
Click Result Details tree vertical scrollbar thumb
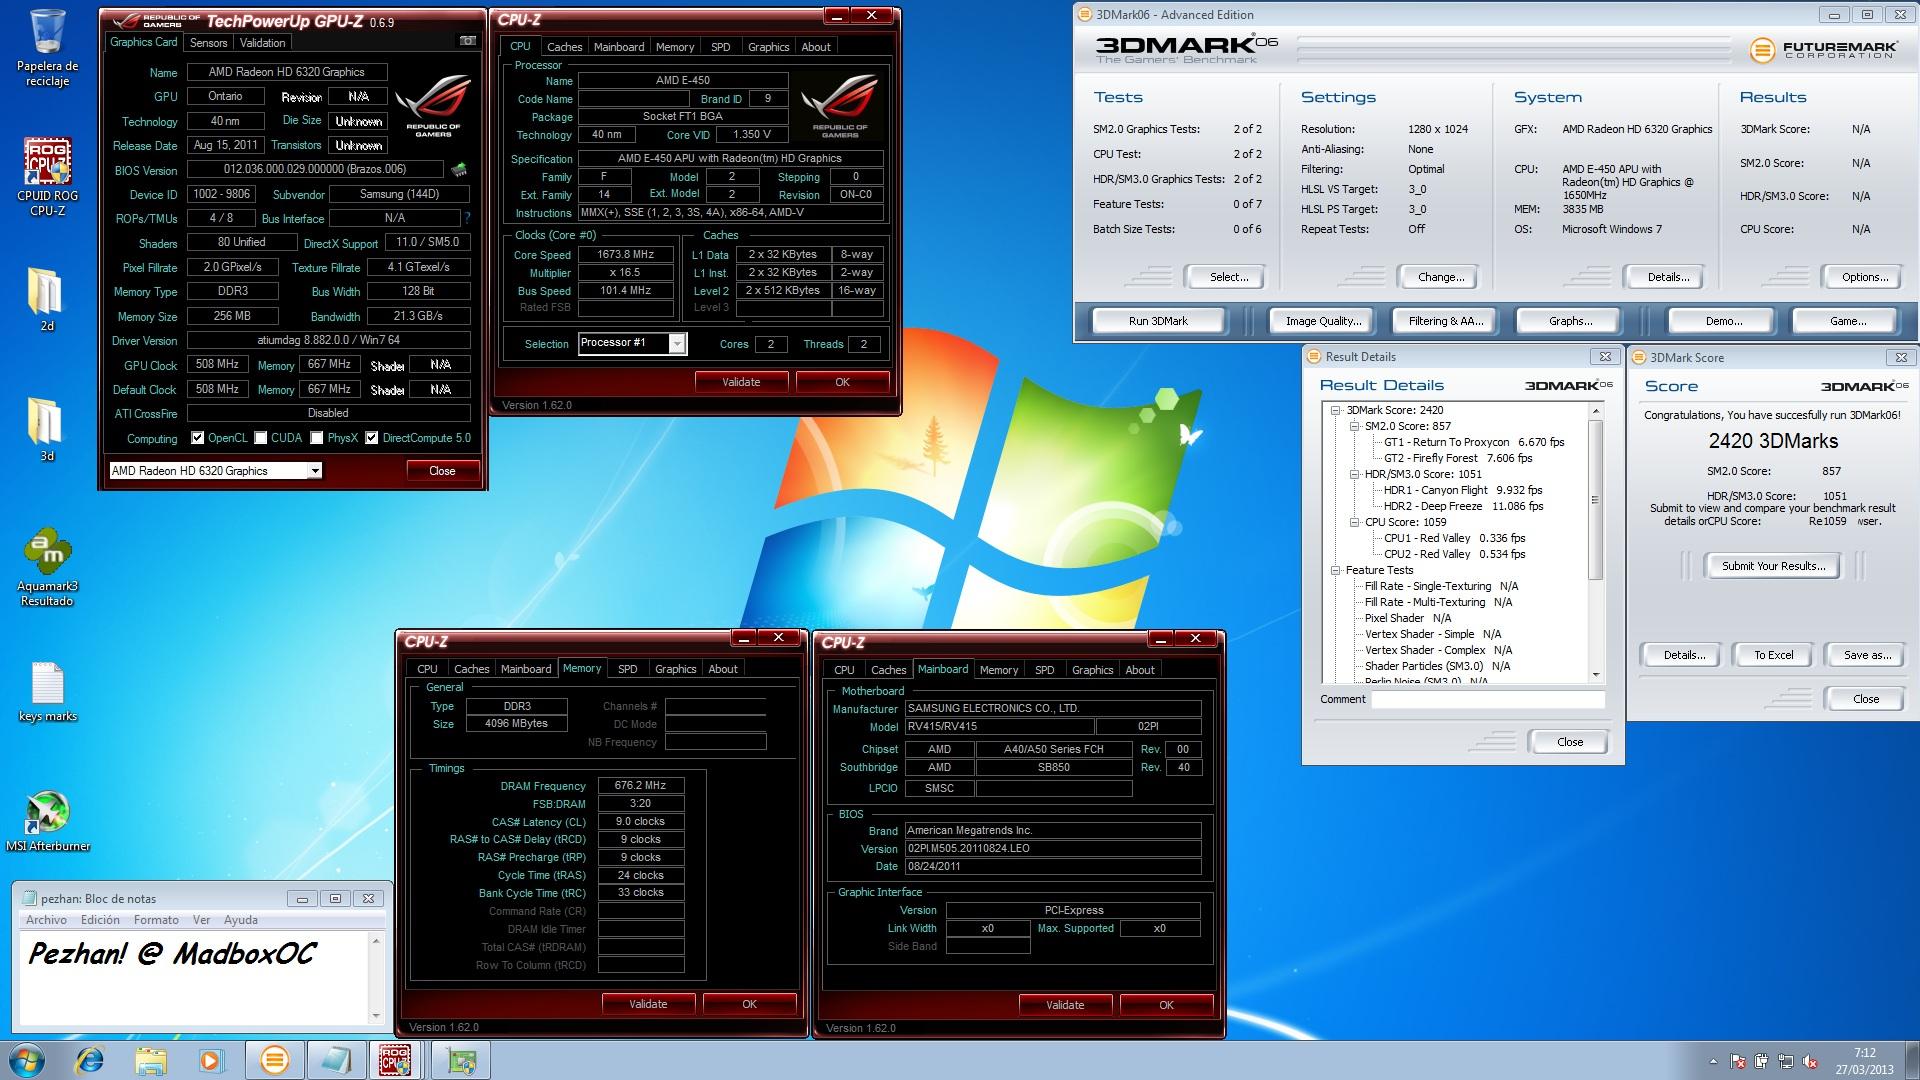click(x=1595, y=500)
